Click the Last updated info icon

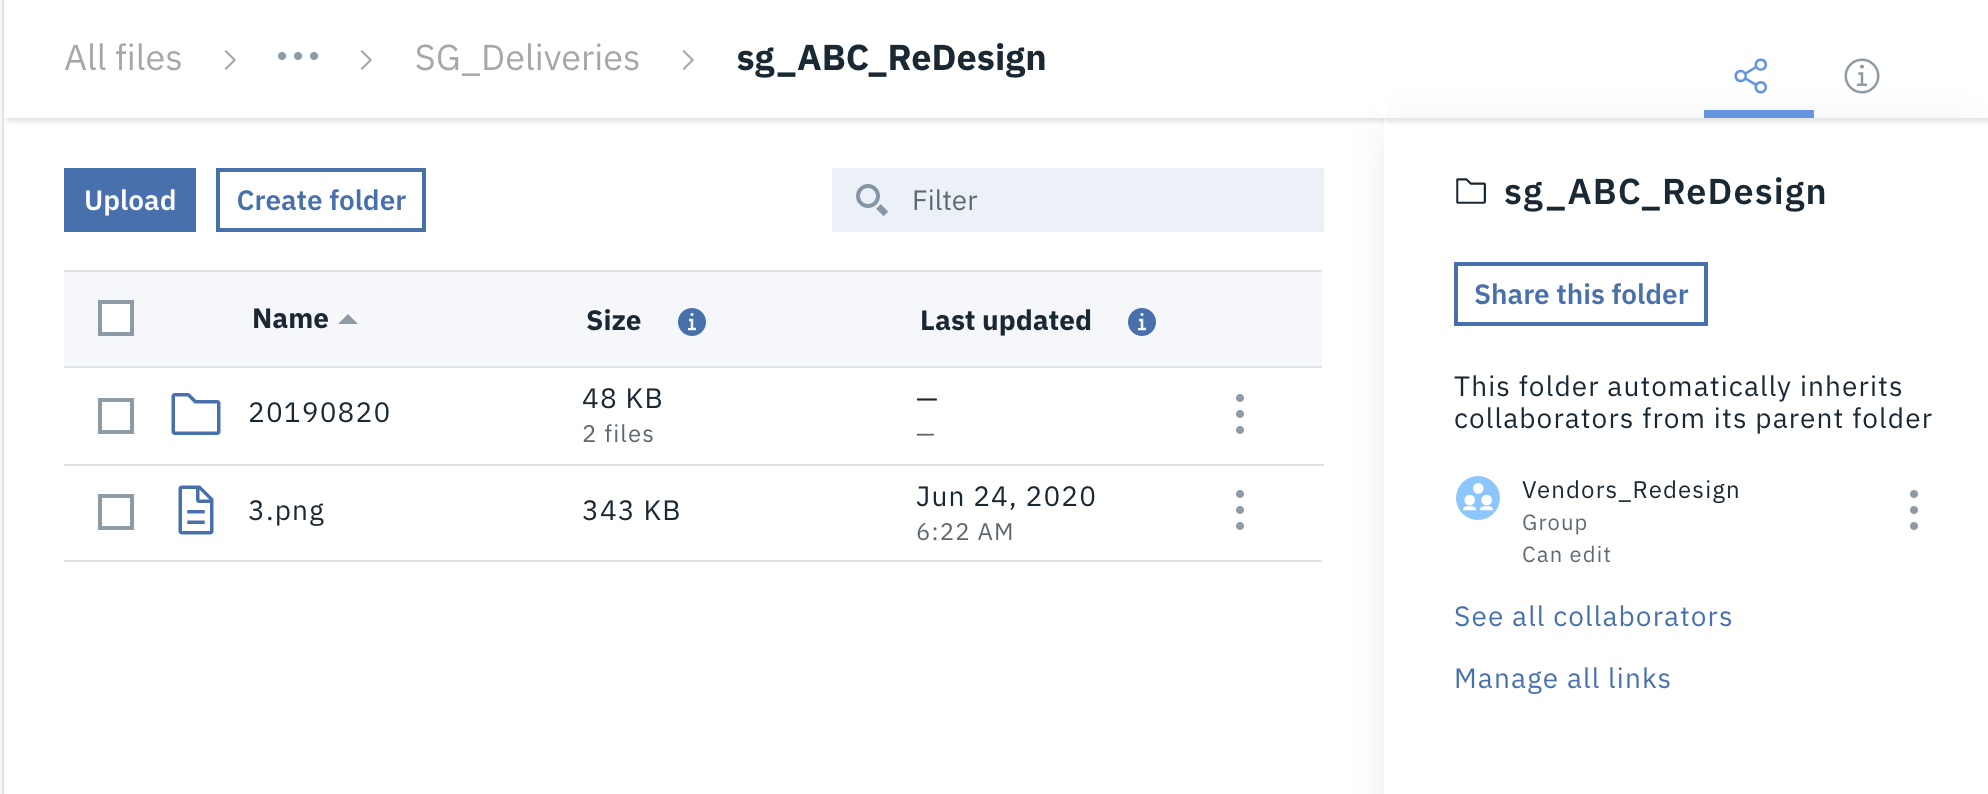pyautogui.click(x=1142, y=322)
